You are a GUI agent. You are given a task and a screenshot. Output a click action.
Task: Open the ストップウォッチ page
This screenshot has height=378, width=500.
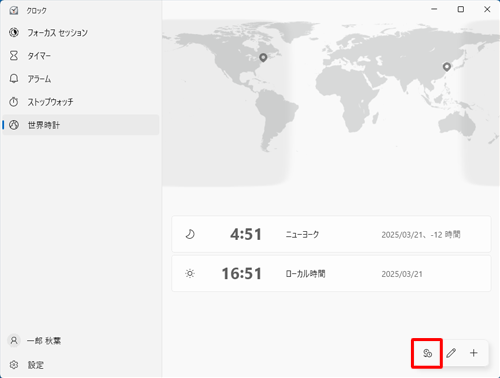(x=50, y=102)
